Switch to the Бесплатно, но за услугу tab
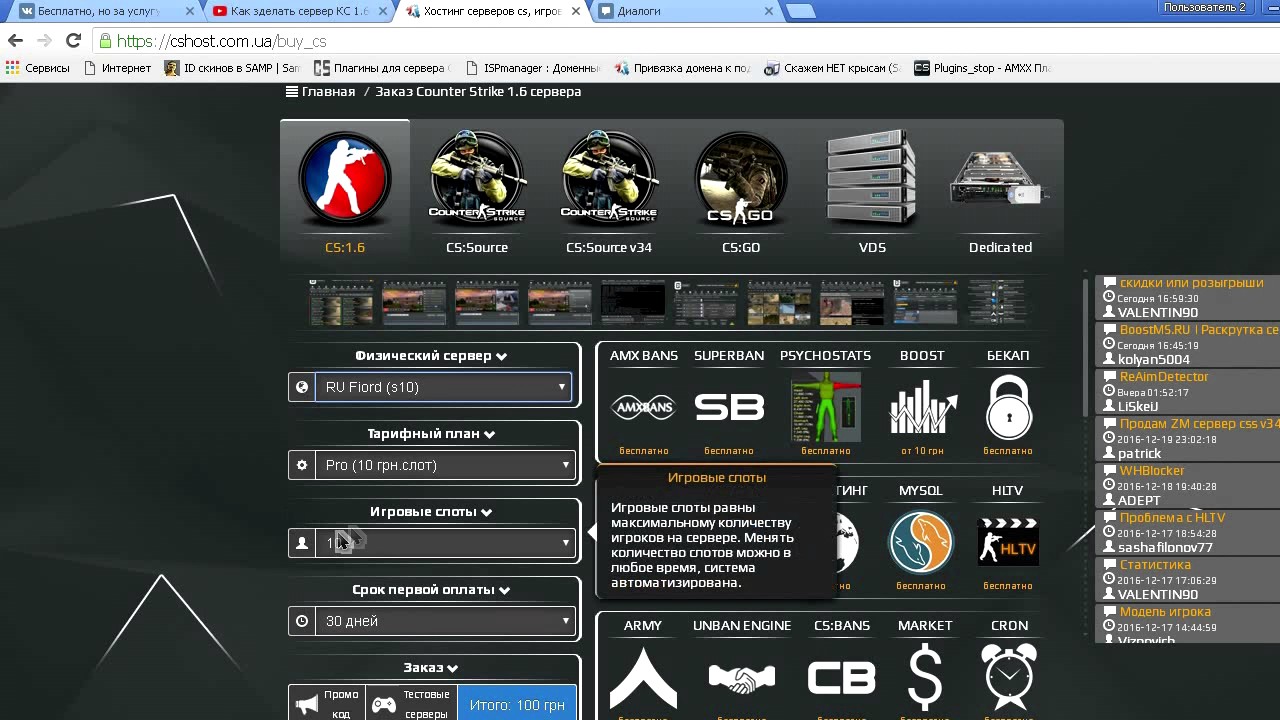 [98, 11]
